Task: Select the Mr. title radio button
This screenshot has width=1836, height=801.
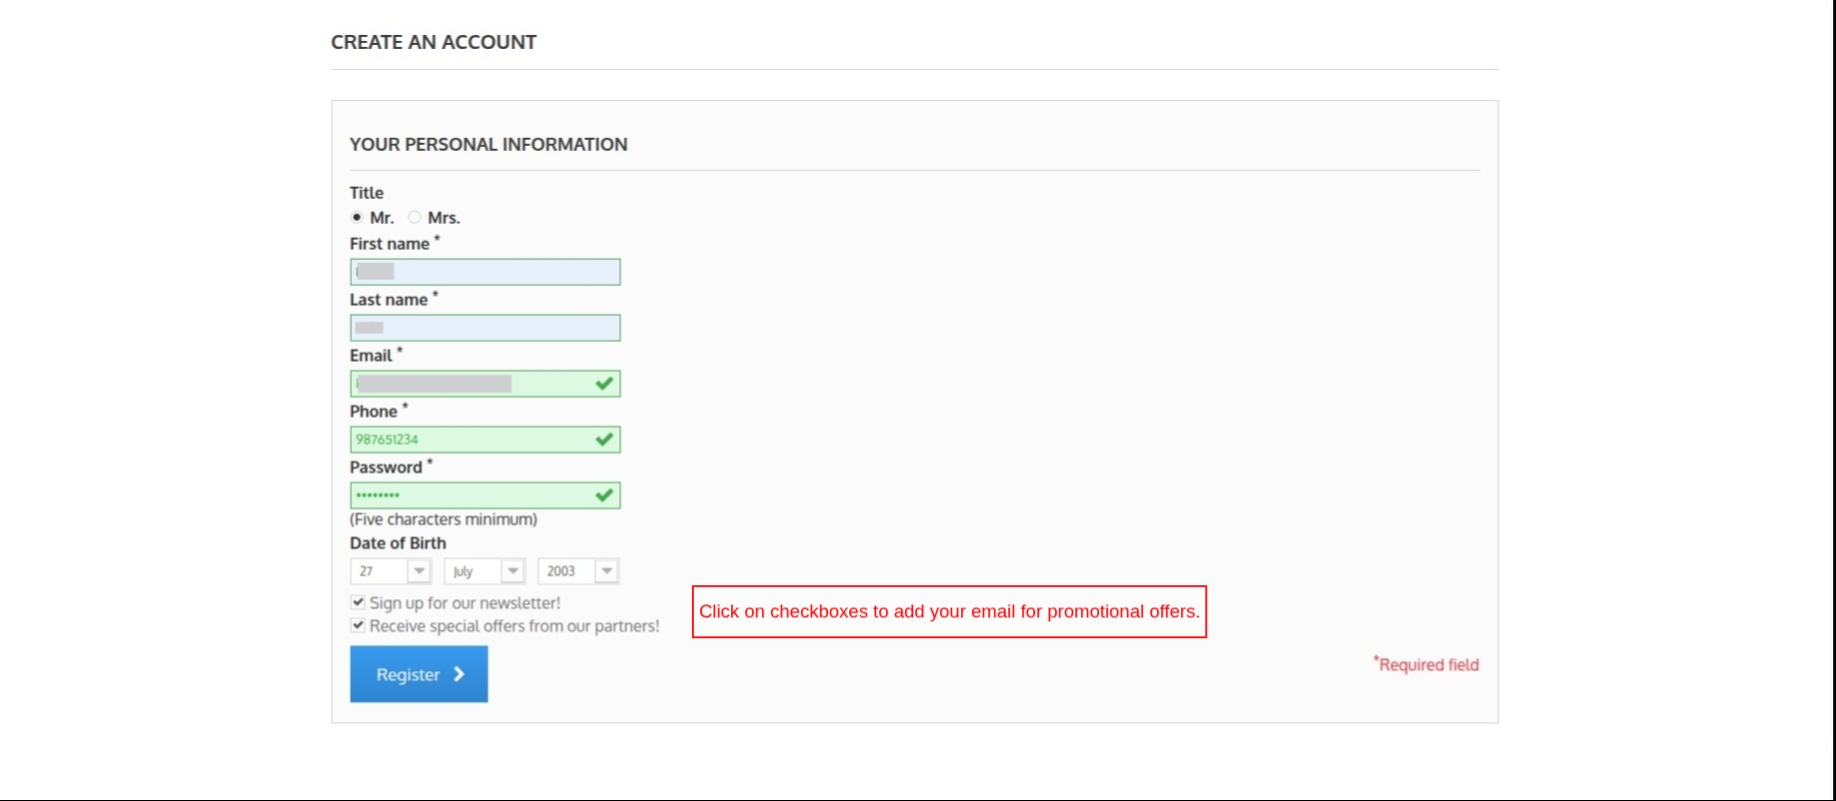Action: pyautogui.click(x=357, y=217)
